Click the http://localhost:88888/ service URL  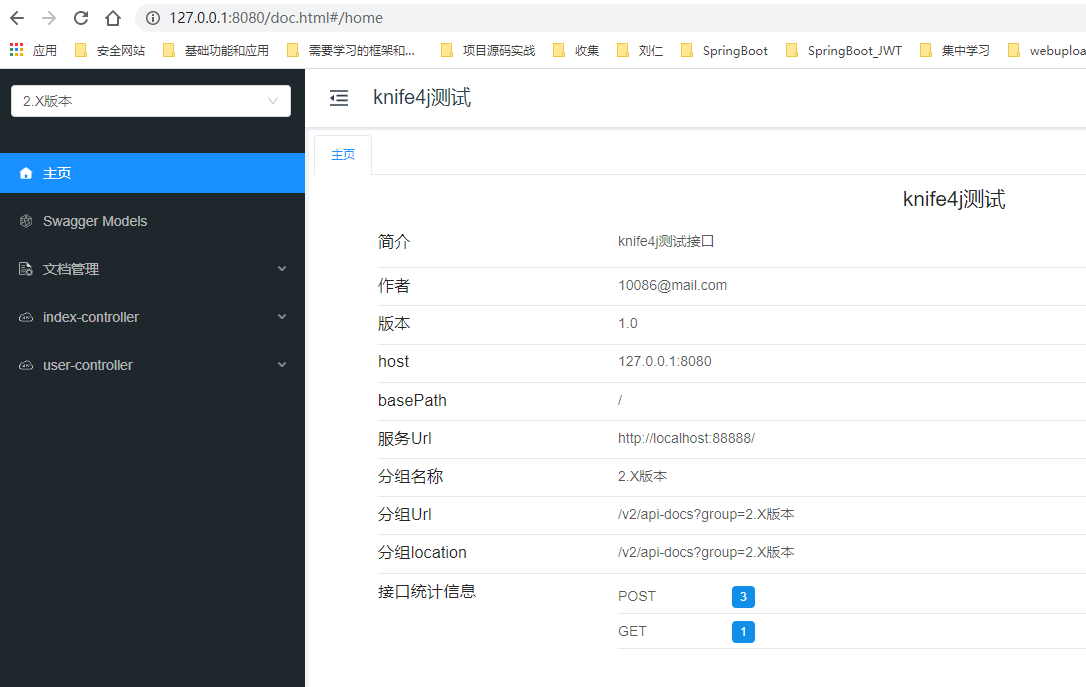[x=686, y=438]
